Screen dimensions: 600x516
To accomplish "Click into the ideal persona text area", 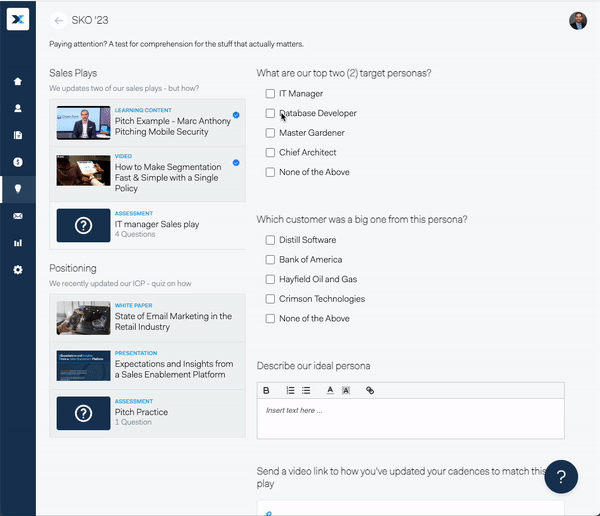I will [410, 420].
